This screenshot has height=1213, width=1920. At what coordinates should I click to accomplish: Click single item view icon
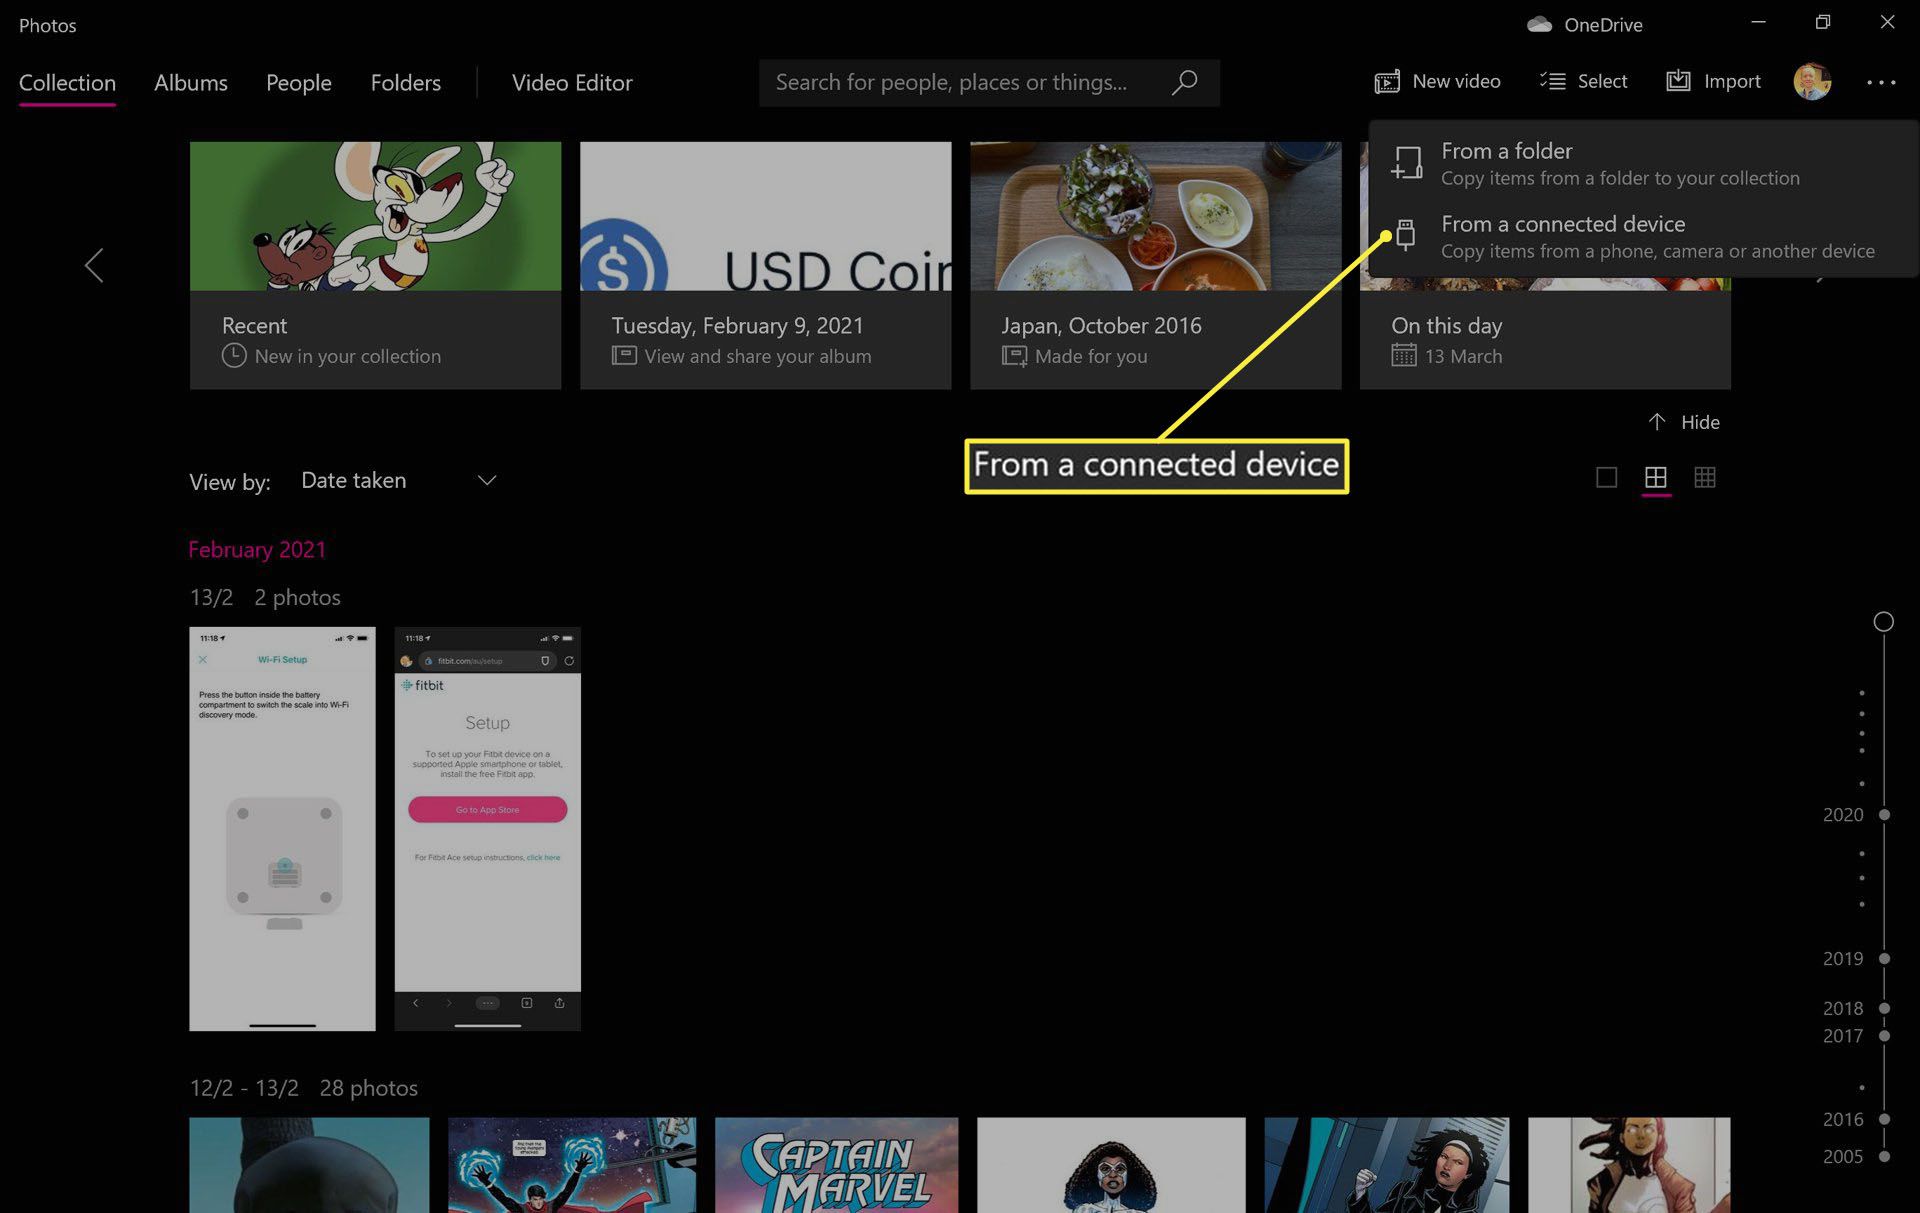pyautogui.click(x=1607, y=478)
